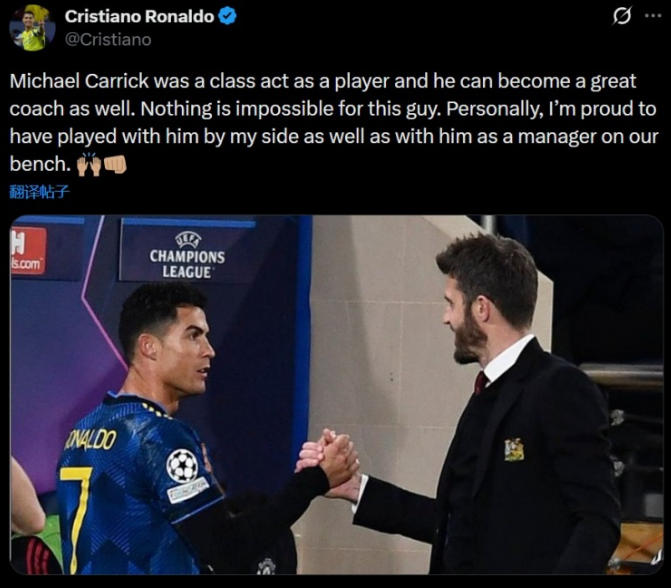
Task: Click RONALDO name printed on jersey
Action: pos(91,440)
